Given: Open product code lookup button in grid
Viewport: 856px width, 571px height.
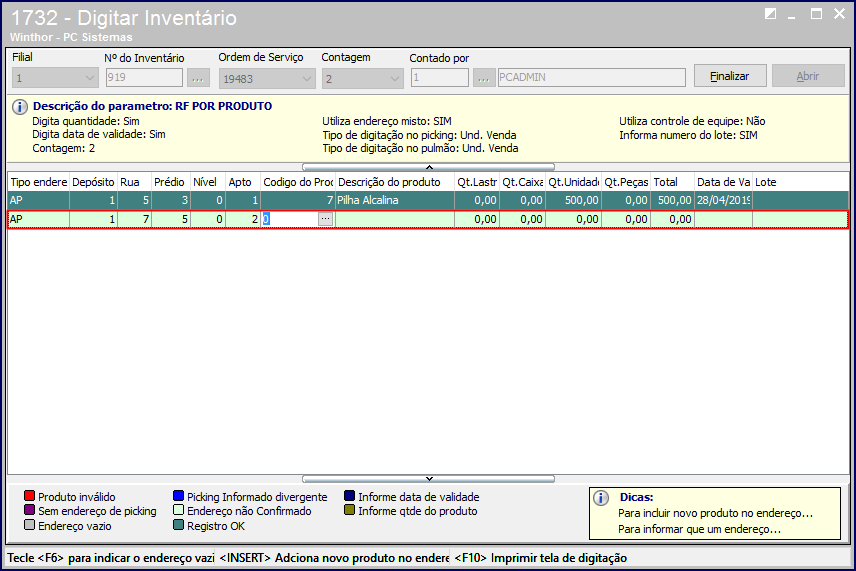Looking at the screenshot, I should [325, 218].
